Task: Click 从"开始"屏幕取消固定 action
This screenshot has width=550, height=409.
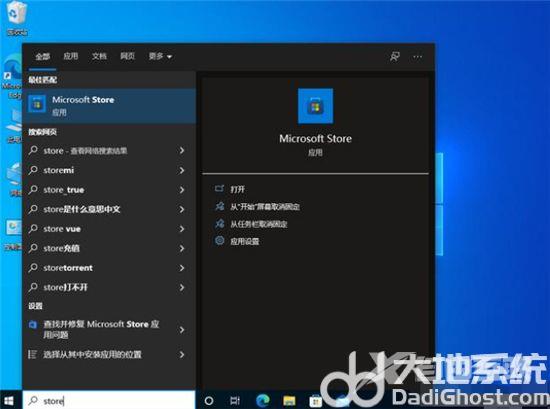Action: (x=265, y=207)
